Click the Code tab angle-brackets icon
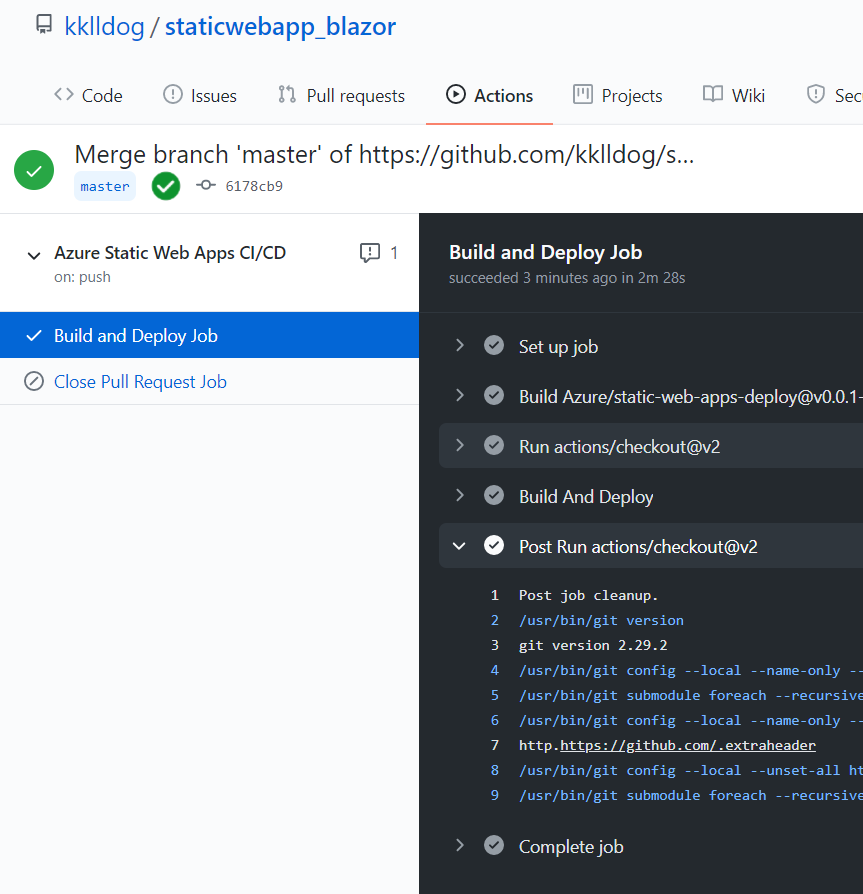 coord(64,94)
